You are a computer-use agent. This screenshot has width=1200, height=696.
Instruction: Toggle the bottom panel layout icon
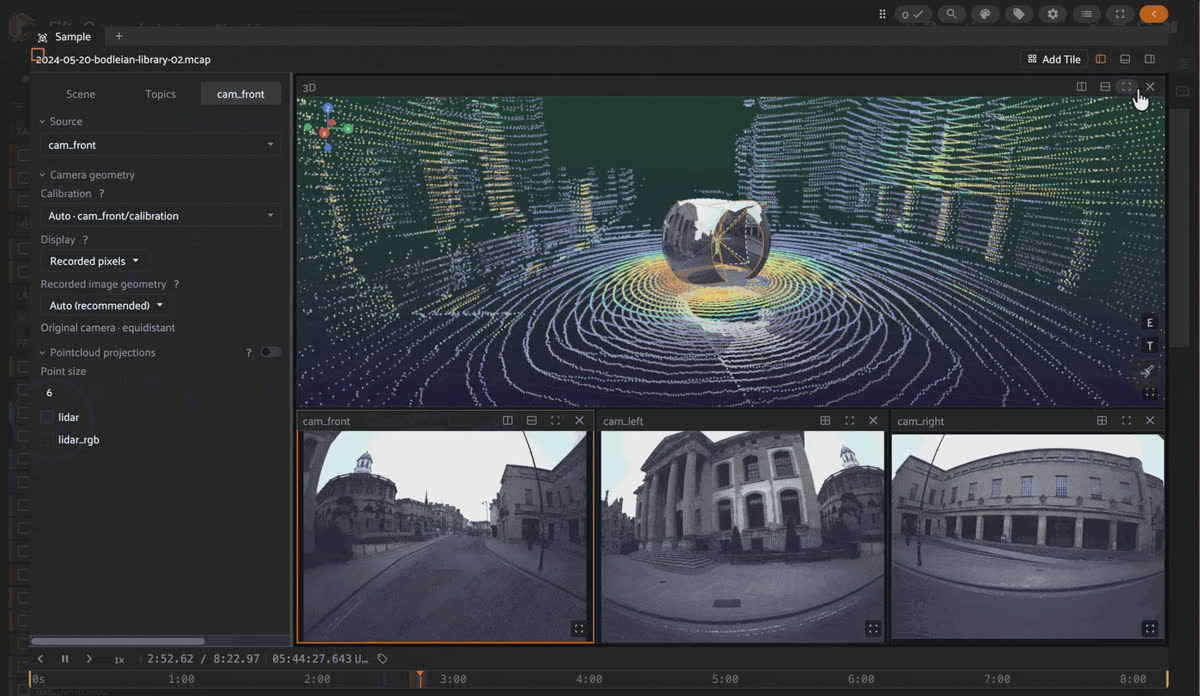tap(1125, 59)
